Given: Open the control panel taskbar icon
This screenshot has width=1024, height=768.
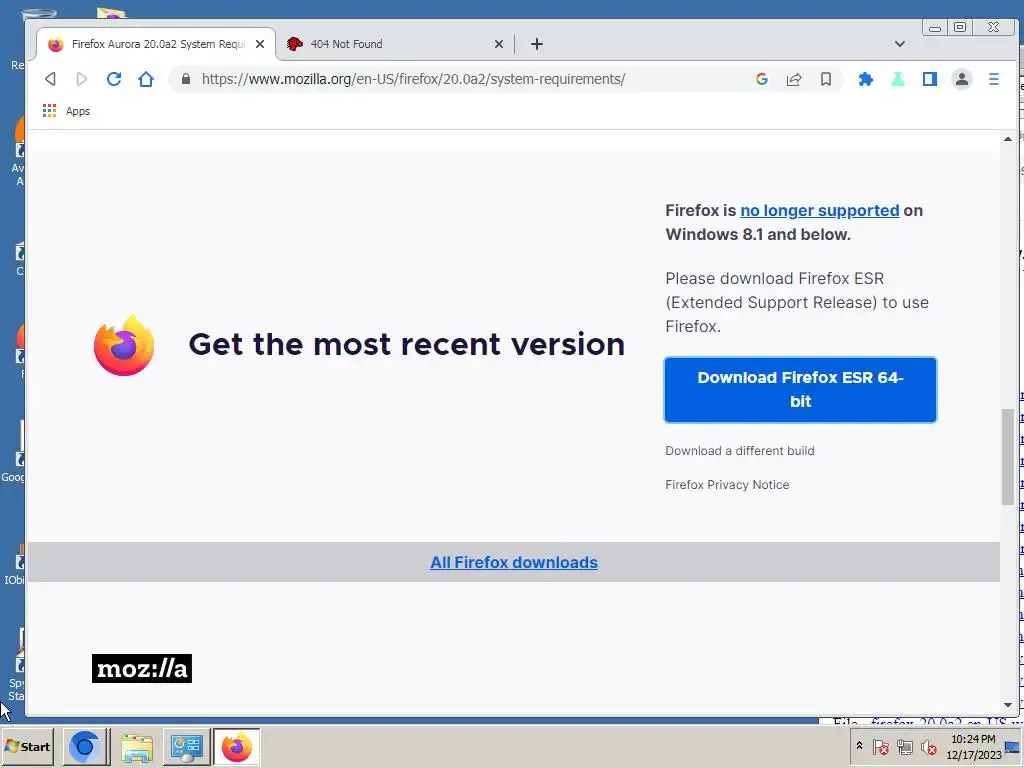Looking at the screenshot, I should (187, 746).
